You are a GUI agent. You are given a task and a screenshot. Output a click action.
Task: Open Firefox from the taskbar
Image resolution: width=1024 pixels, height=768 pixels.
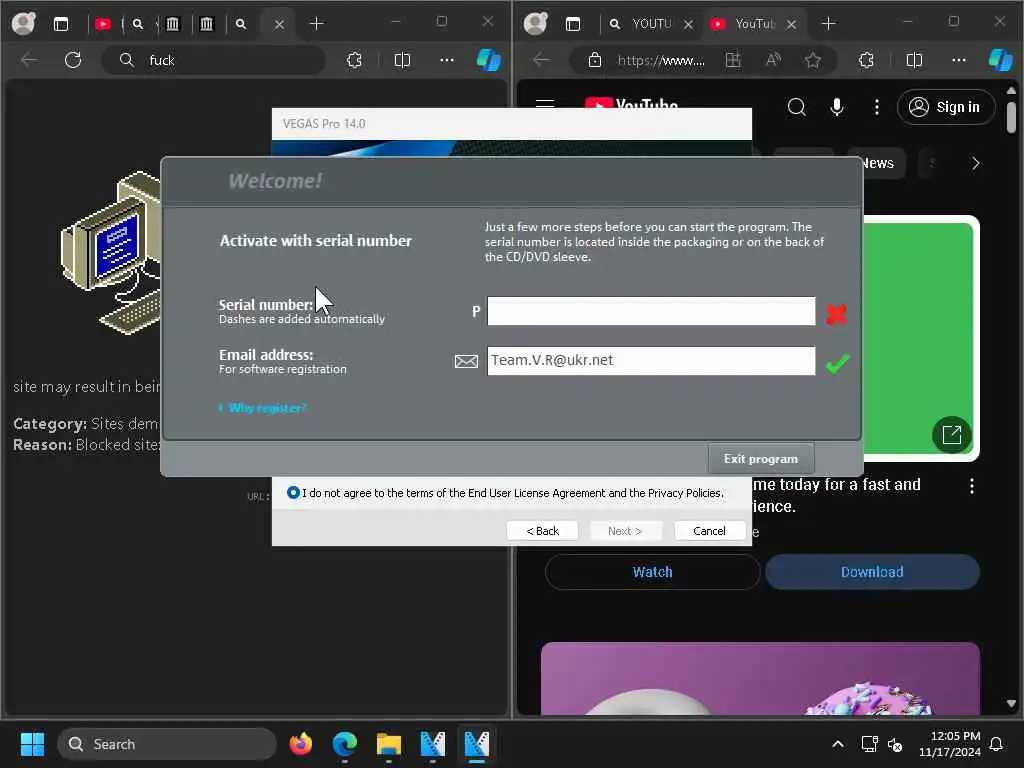(x=300, y=744)
